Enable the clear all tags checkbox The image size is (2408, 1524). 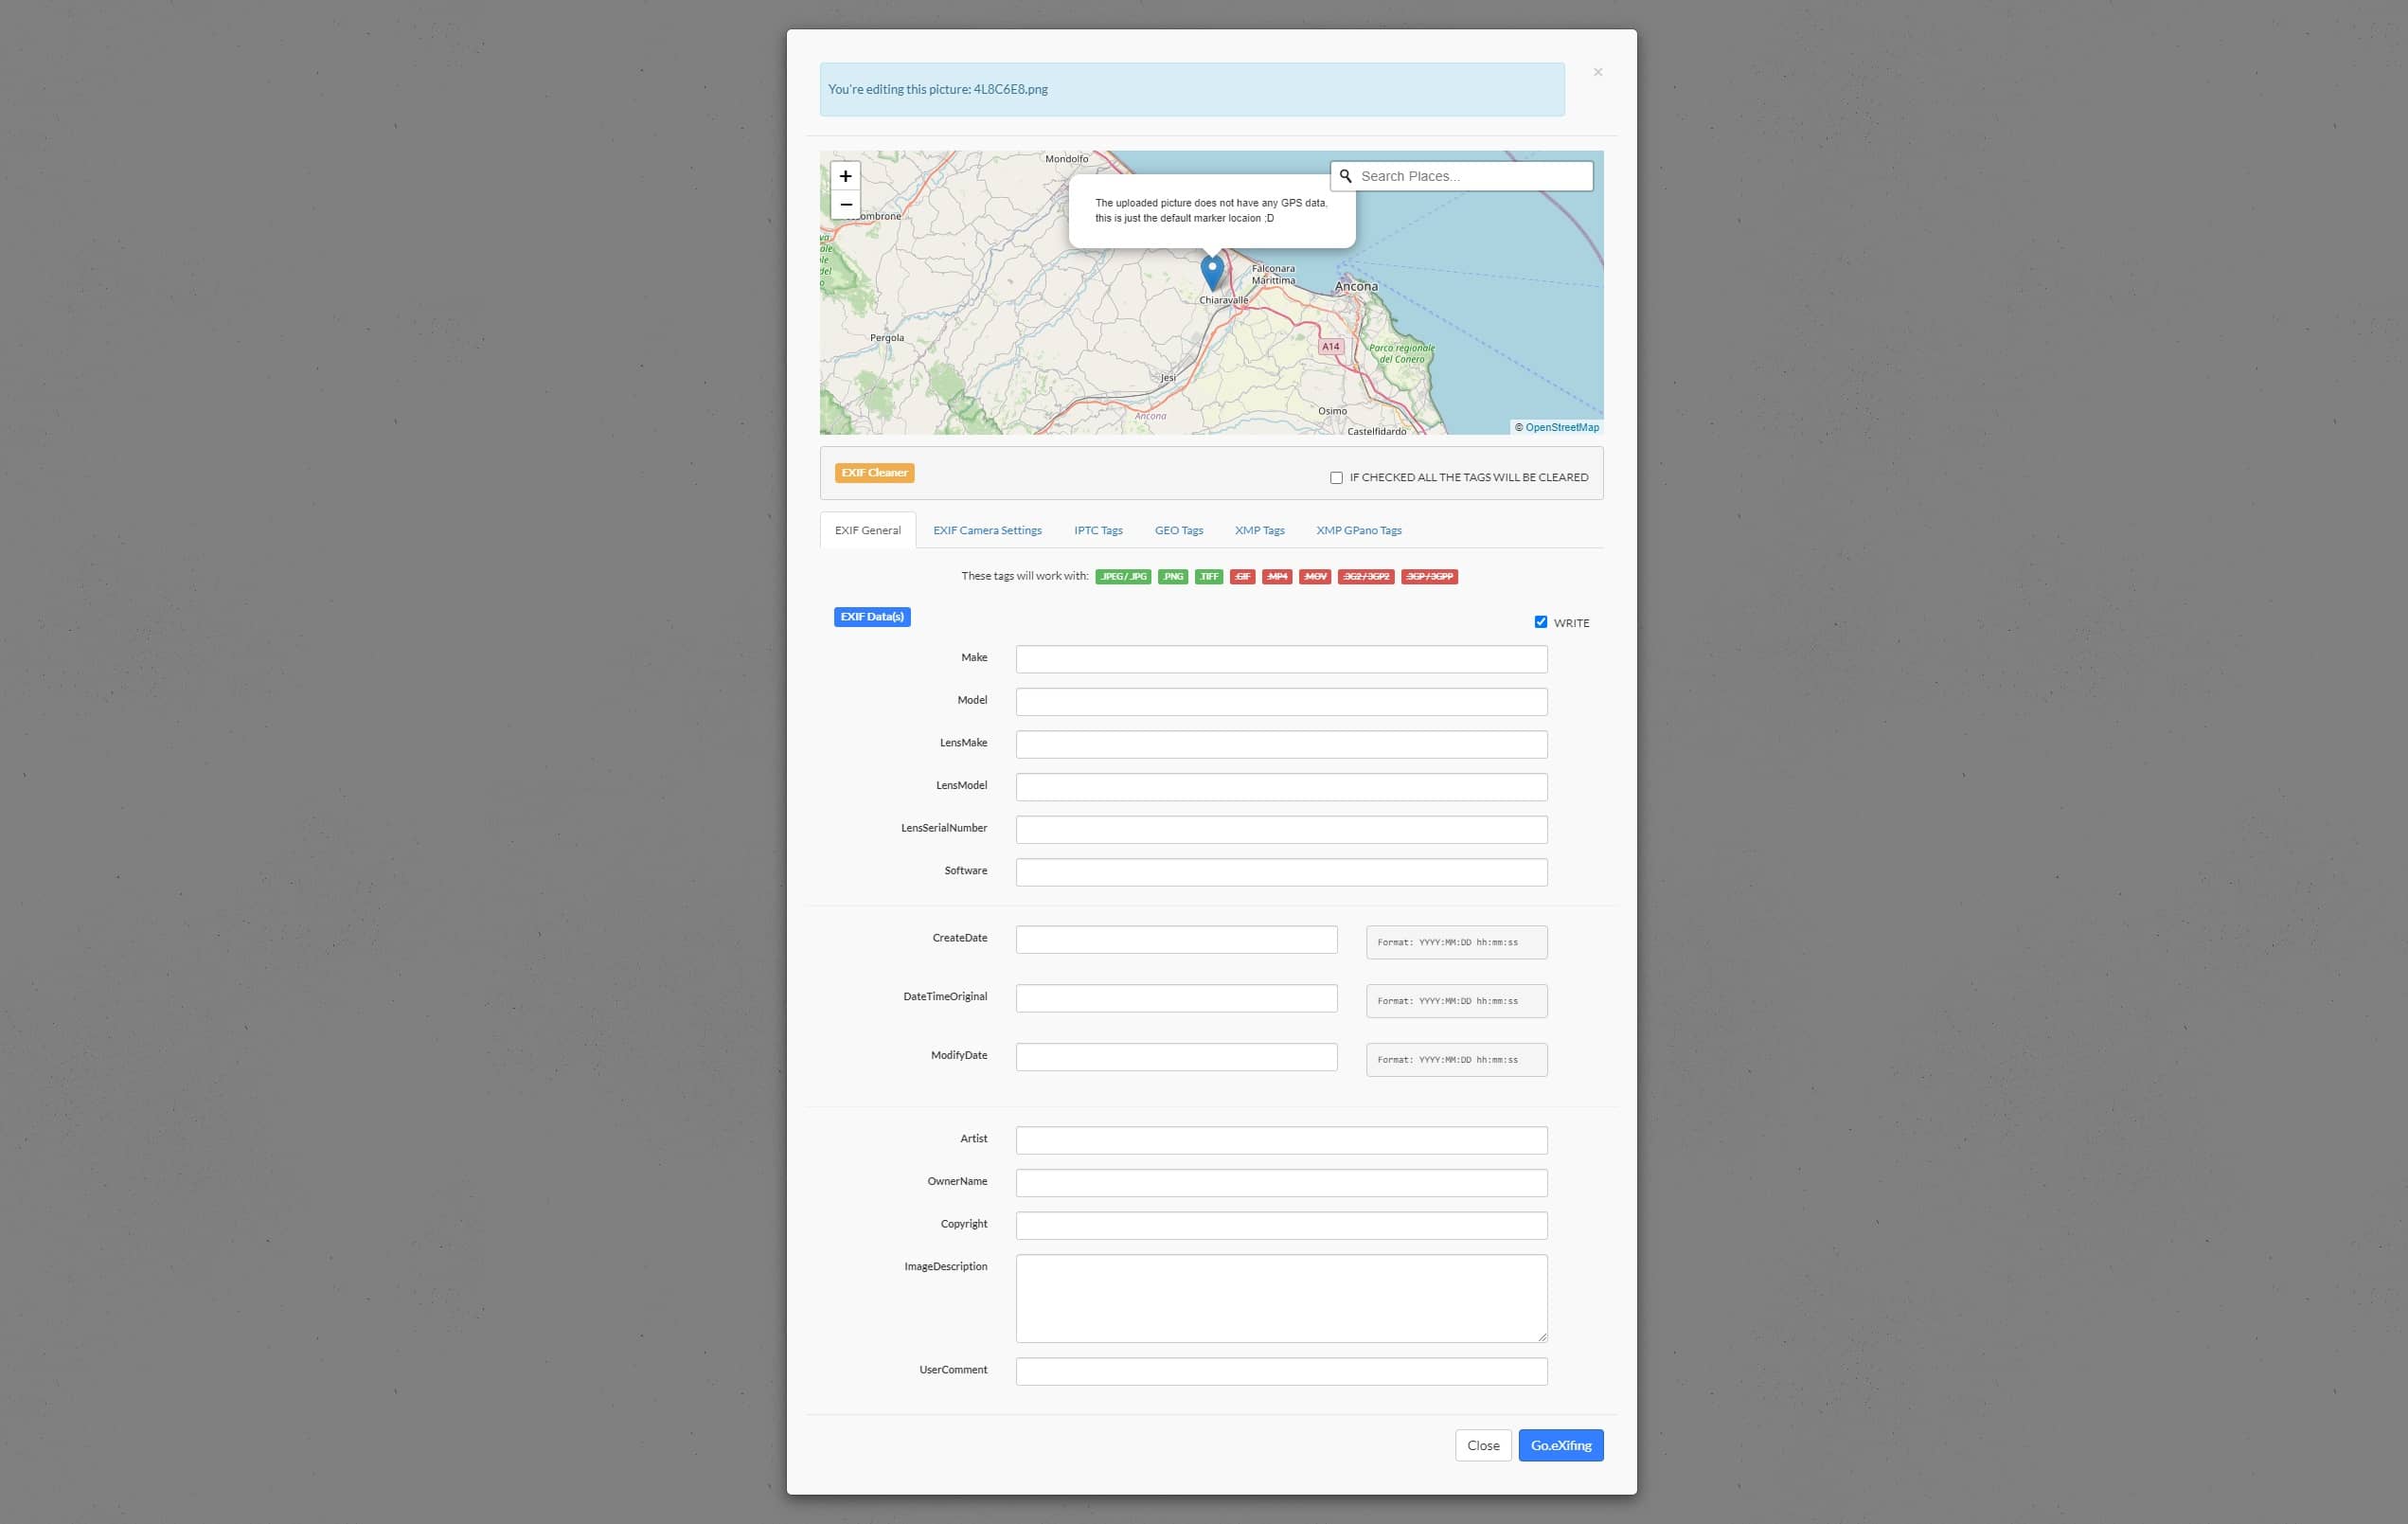tap(1336, 478)
